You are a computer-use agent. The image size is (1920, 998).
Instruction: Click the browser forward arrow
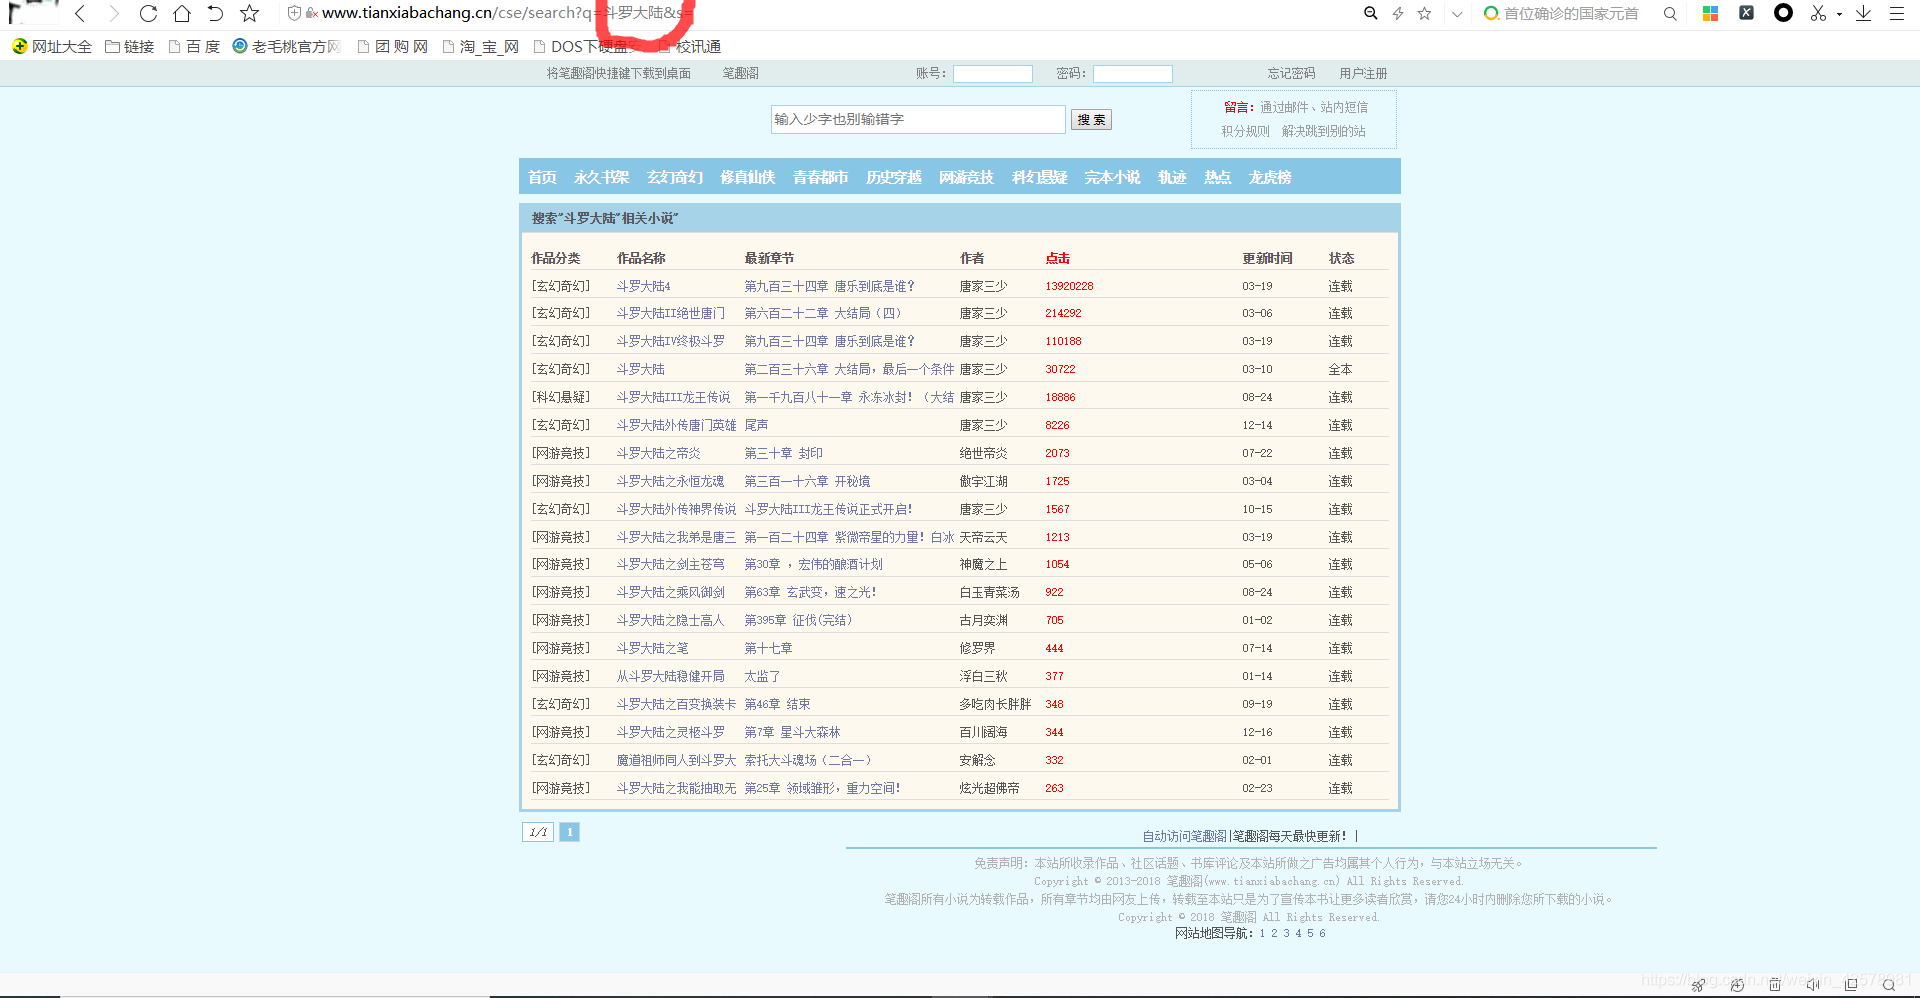(x=114, y=13)
